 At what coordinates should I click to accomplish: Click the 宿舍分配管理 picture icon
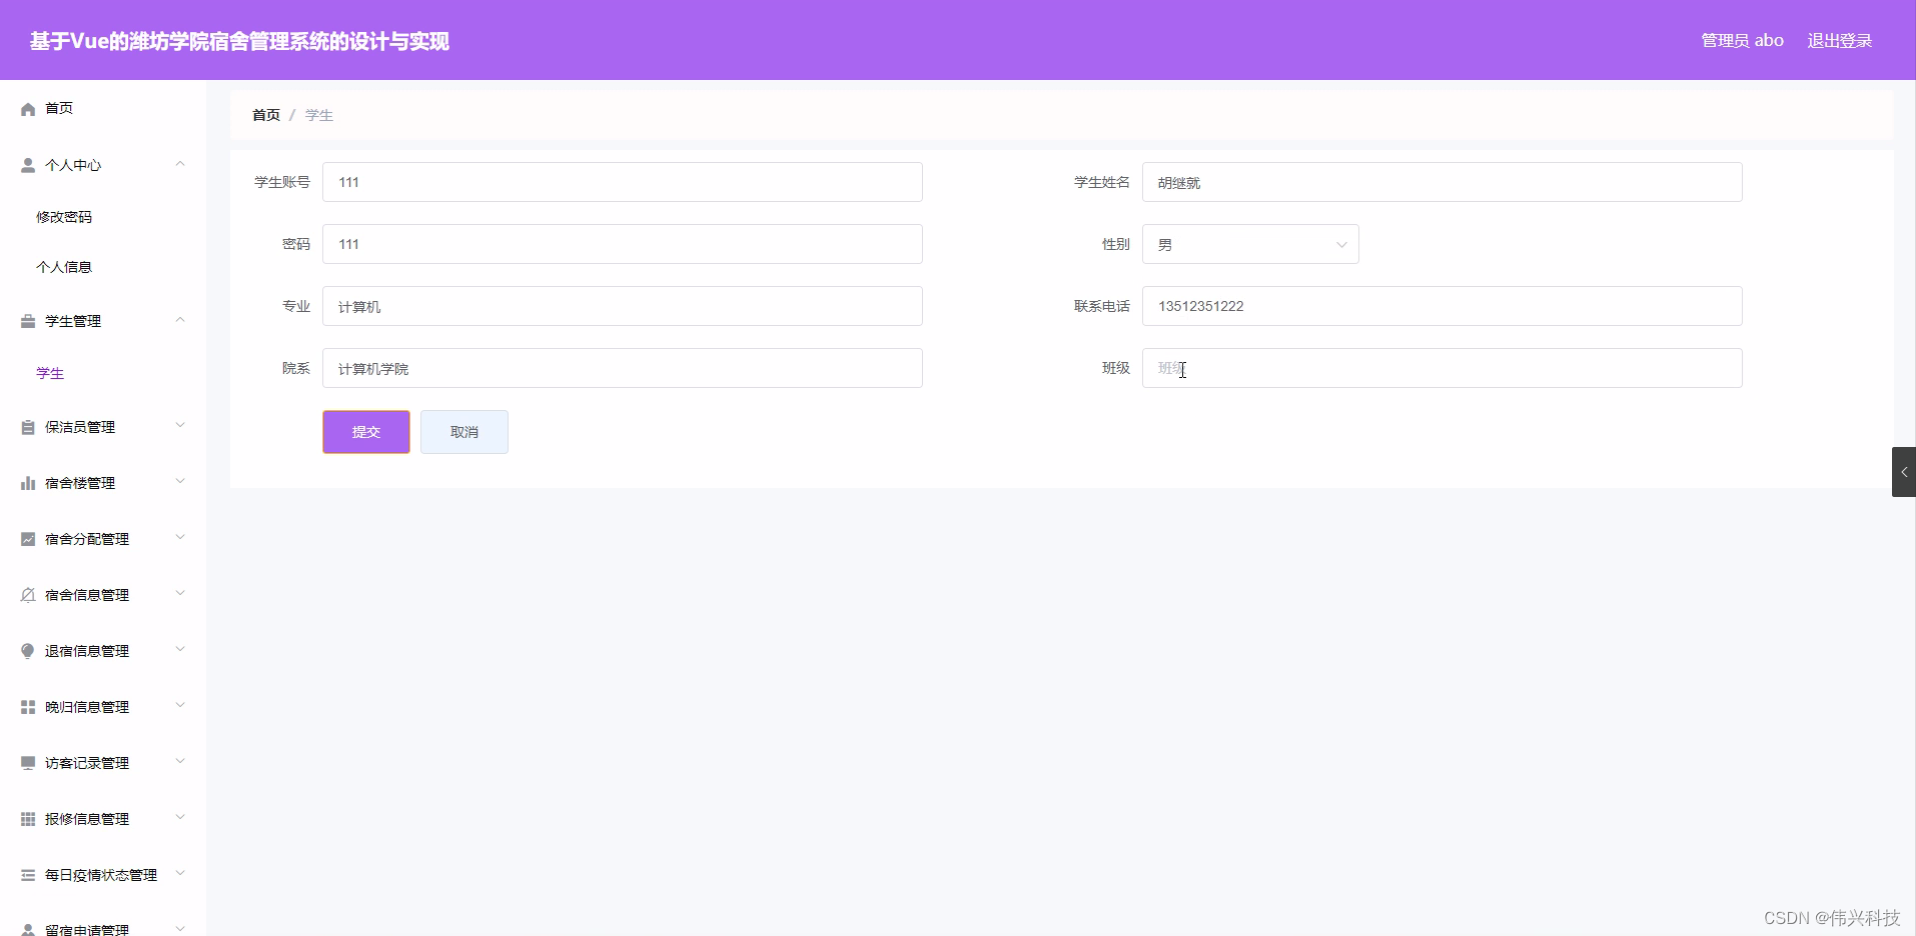point(27,538)
